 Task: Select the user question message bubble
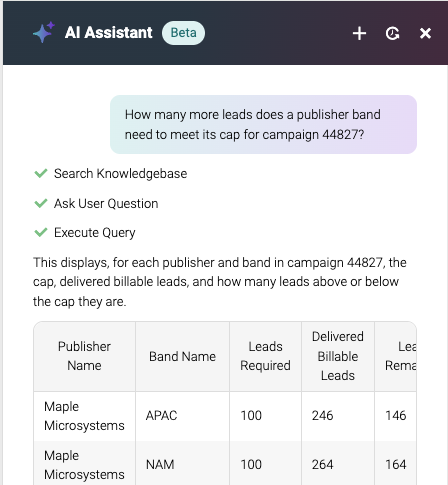[x=263, y=124]
